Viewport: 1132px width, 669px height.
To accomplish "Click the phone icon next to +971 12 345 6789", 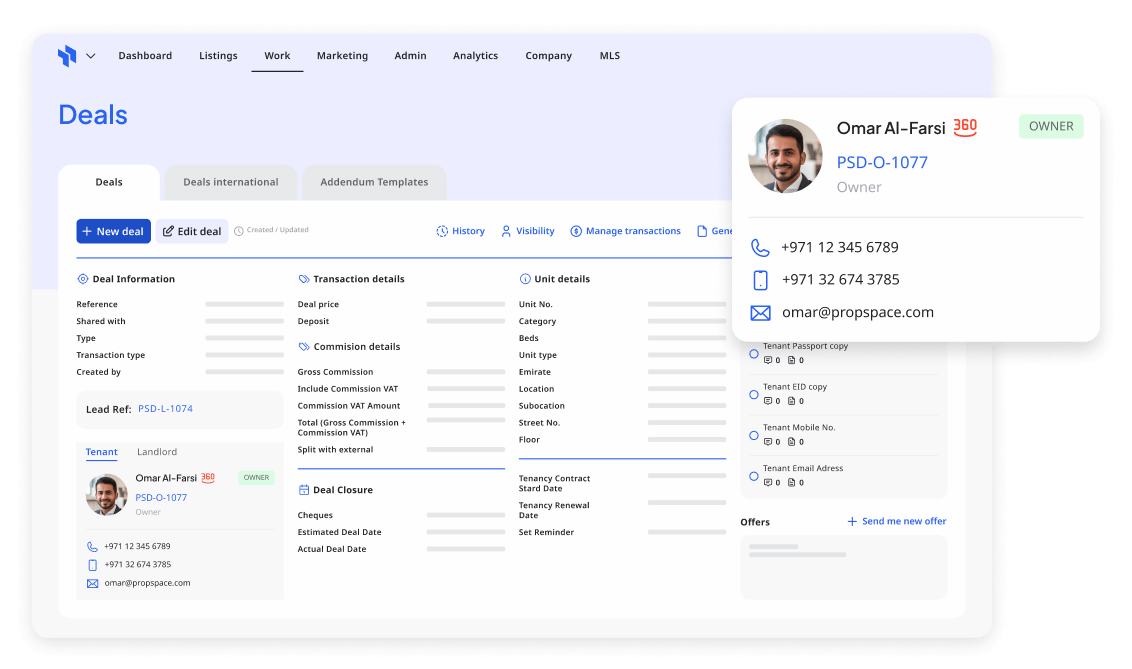I will point(760,246).
